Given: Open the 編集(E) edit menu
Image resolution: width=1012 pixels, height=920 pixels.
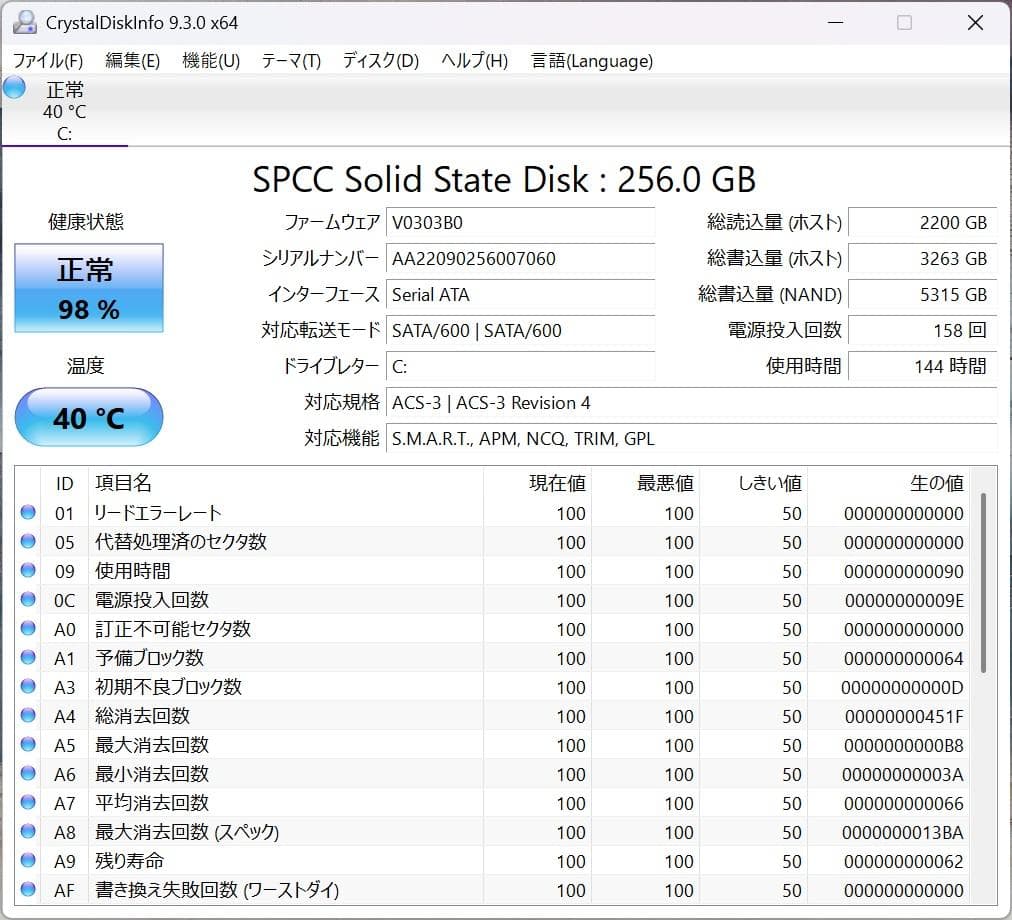Looking at the screenshot, I should (x=130, y=60).
